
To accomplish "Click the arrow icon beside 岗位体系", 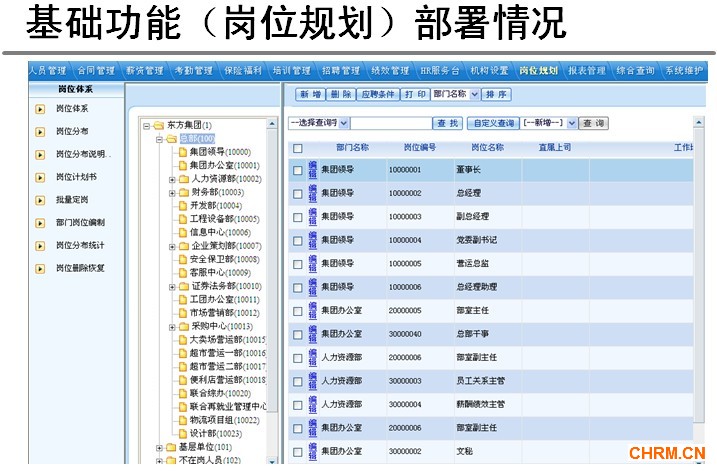I will pyautogui.click(x=40, y=108).
